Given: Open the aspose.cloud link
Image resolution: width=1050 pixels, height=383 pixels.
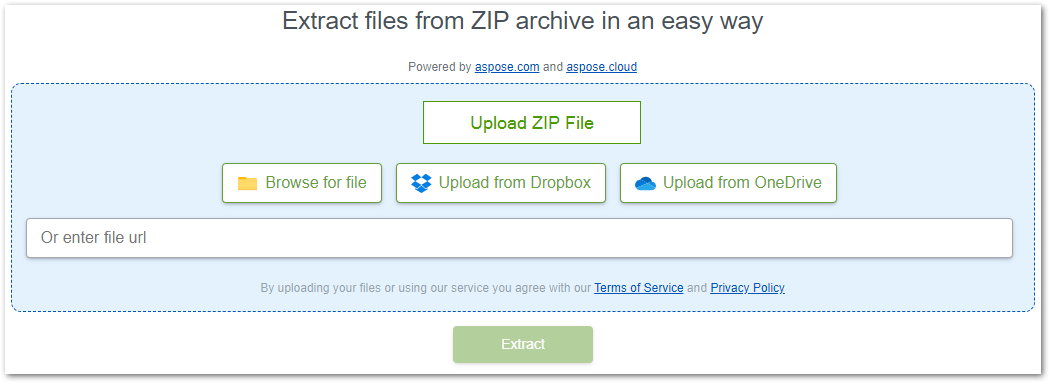Looking at the screenshot, I should (x=601, y=67).
